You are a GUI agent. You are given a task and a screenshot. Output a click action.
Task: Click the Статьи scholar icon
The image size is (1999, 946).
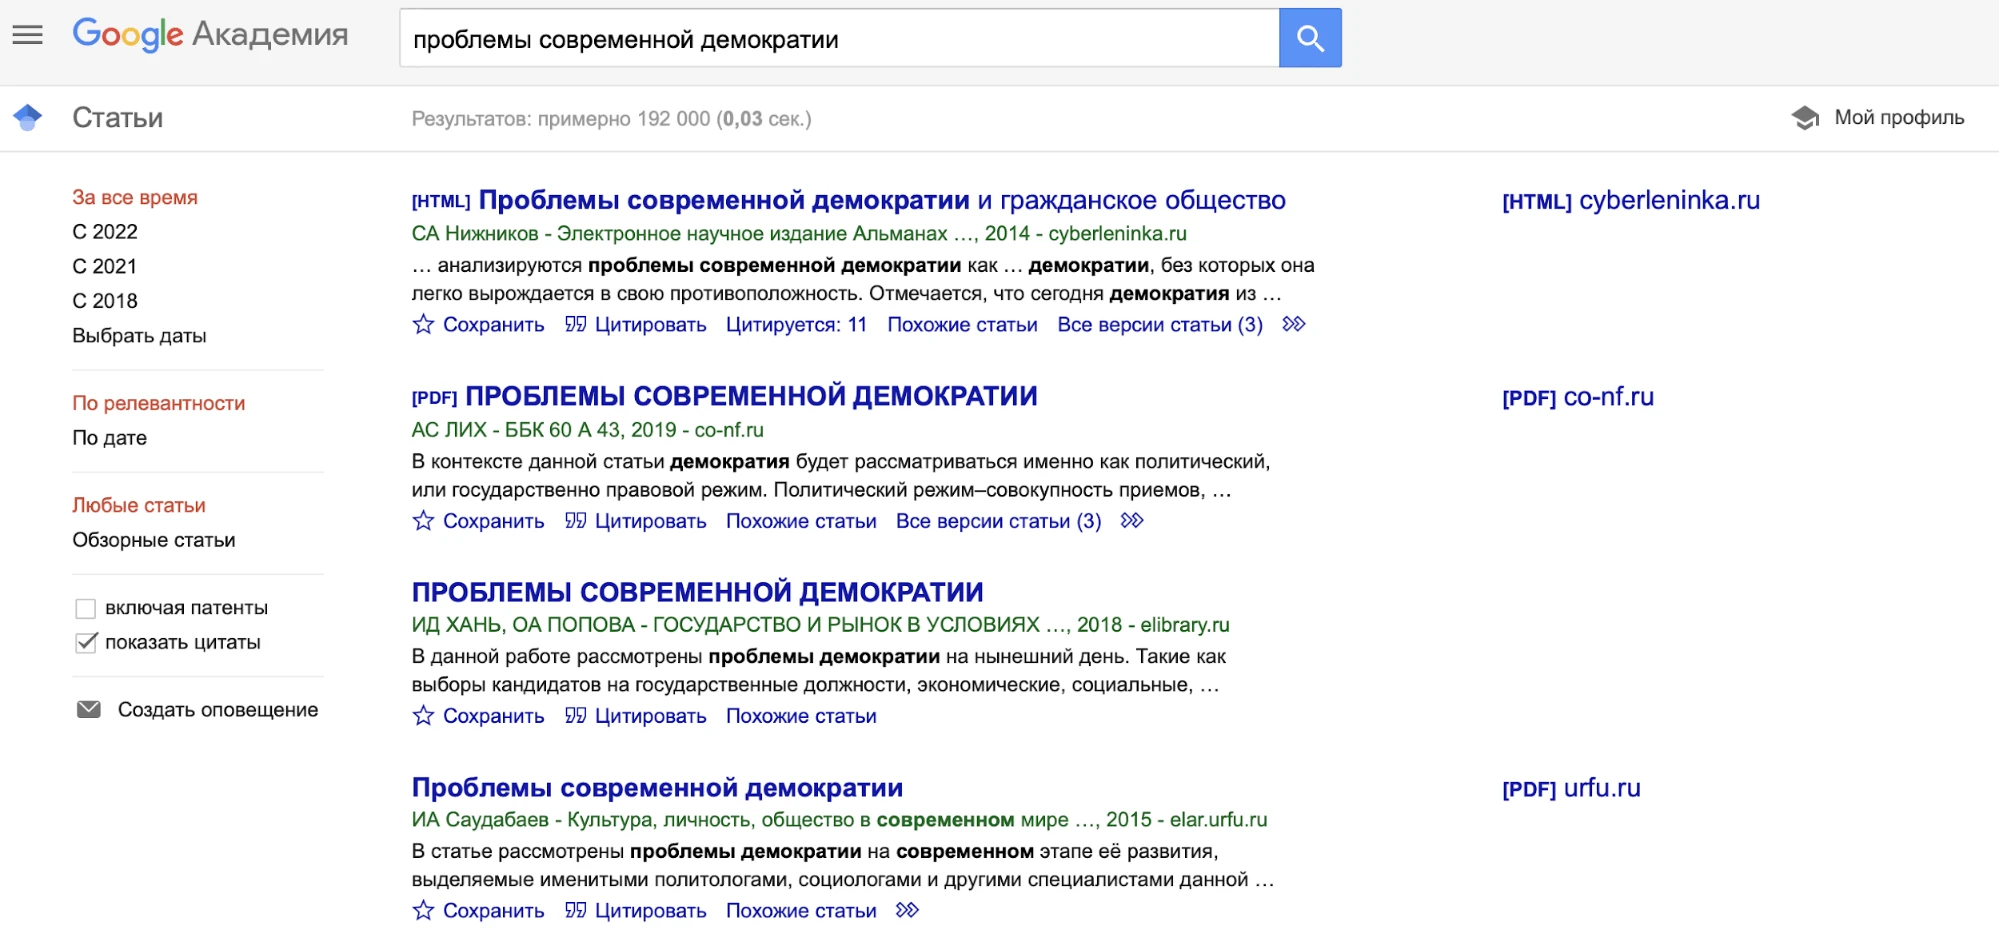[x=28, y=118]
